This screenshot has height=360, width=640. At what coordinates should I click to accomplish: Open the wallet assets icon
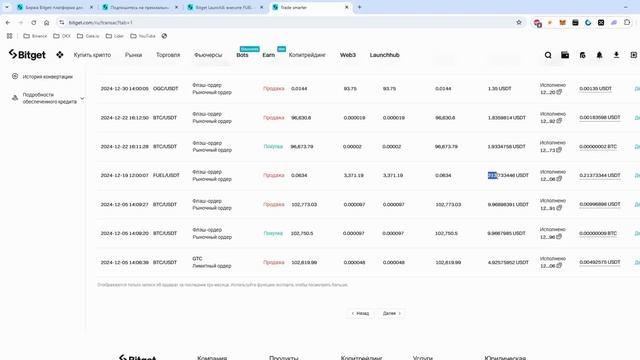click(565, 55)
